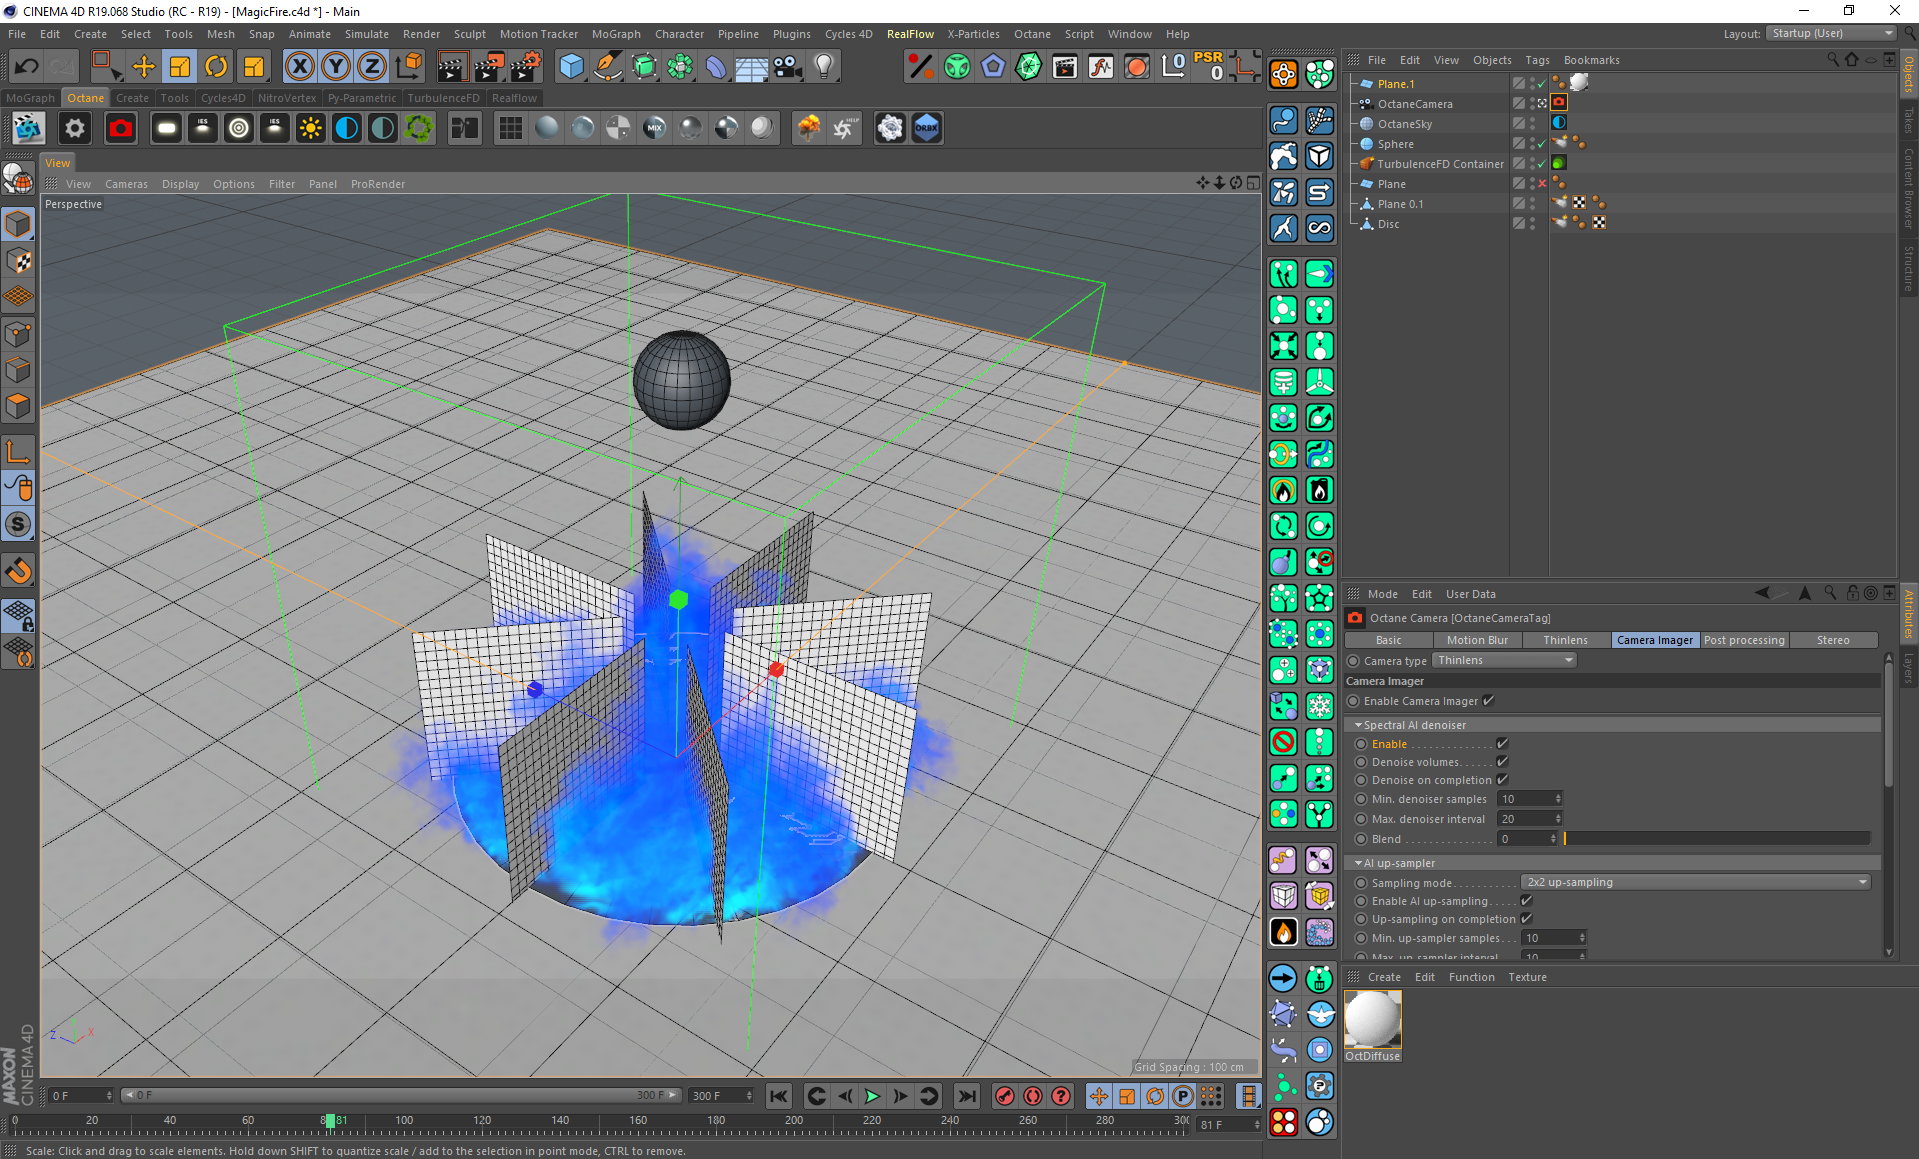Toggle Spectral AI denoiser Enable checkbox
This screenshot has width=1919, height=1159.
pos(1502,743)
